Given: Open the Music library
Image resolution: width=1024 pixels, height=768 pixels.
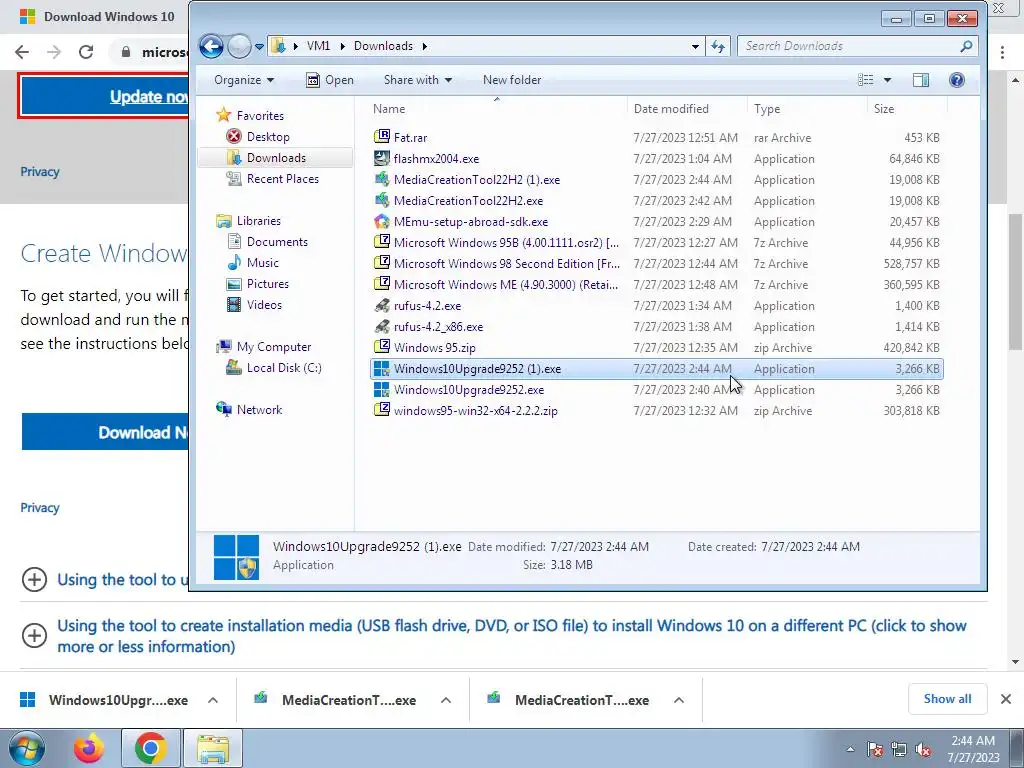Looking at the screenshot, I should point(263,263).
